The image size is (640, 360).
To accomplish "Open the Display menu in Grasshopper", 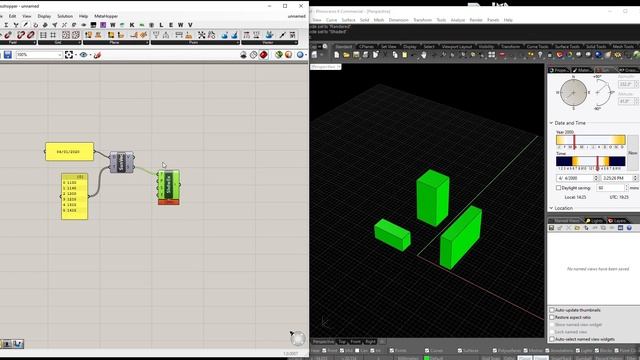I will coord(44,16).
